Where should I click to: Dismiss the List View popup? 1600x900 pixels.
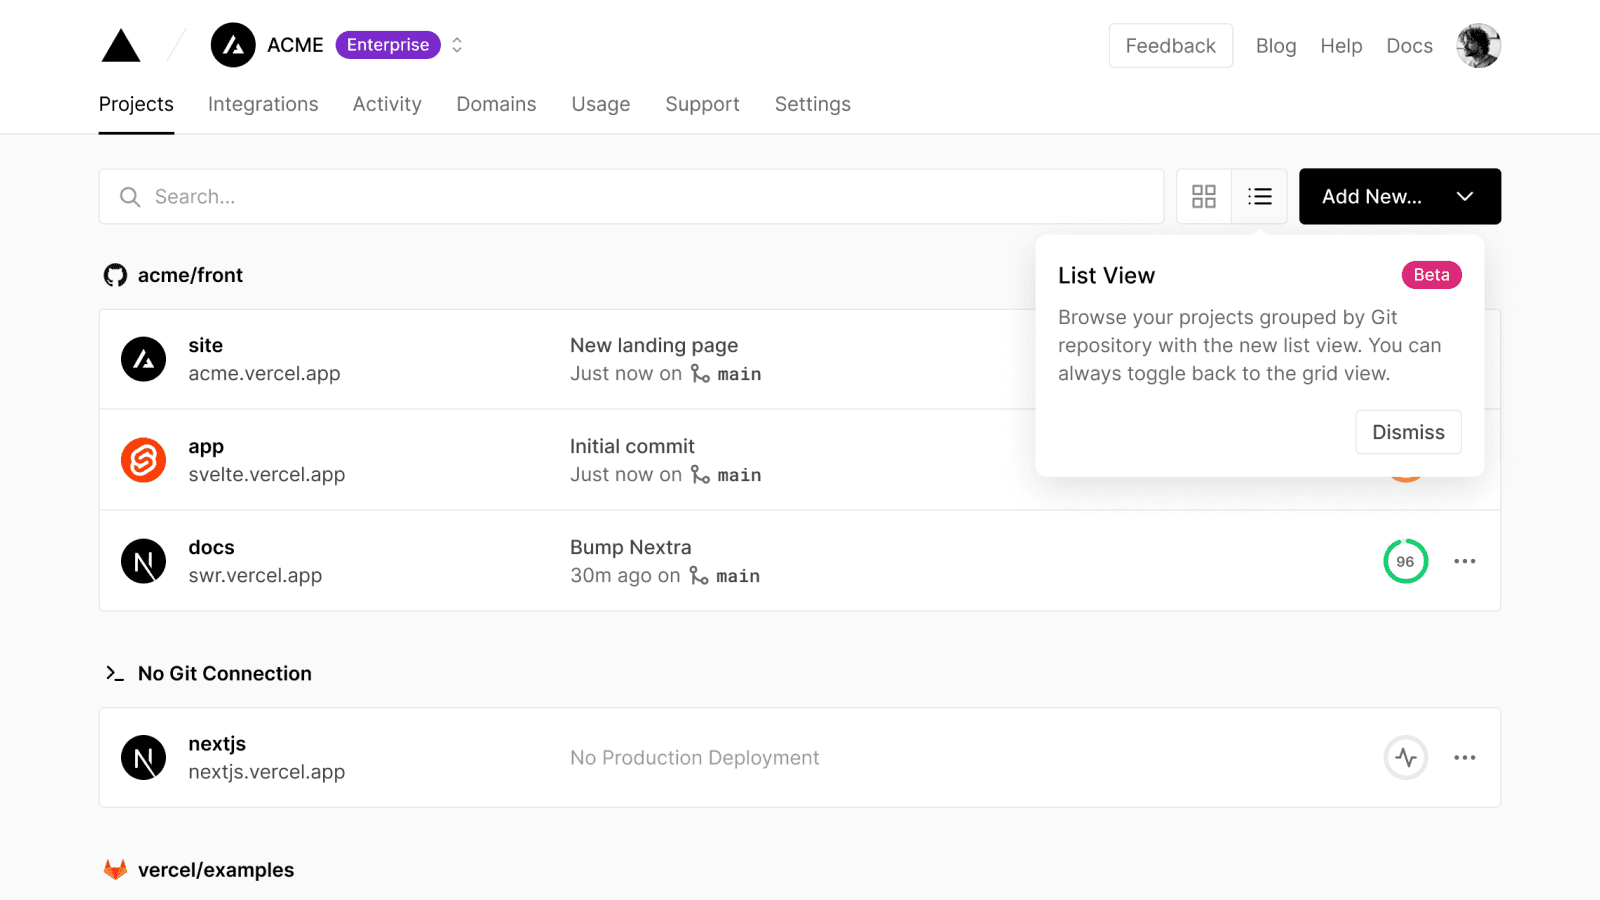(1407, 432)
